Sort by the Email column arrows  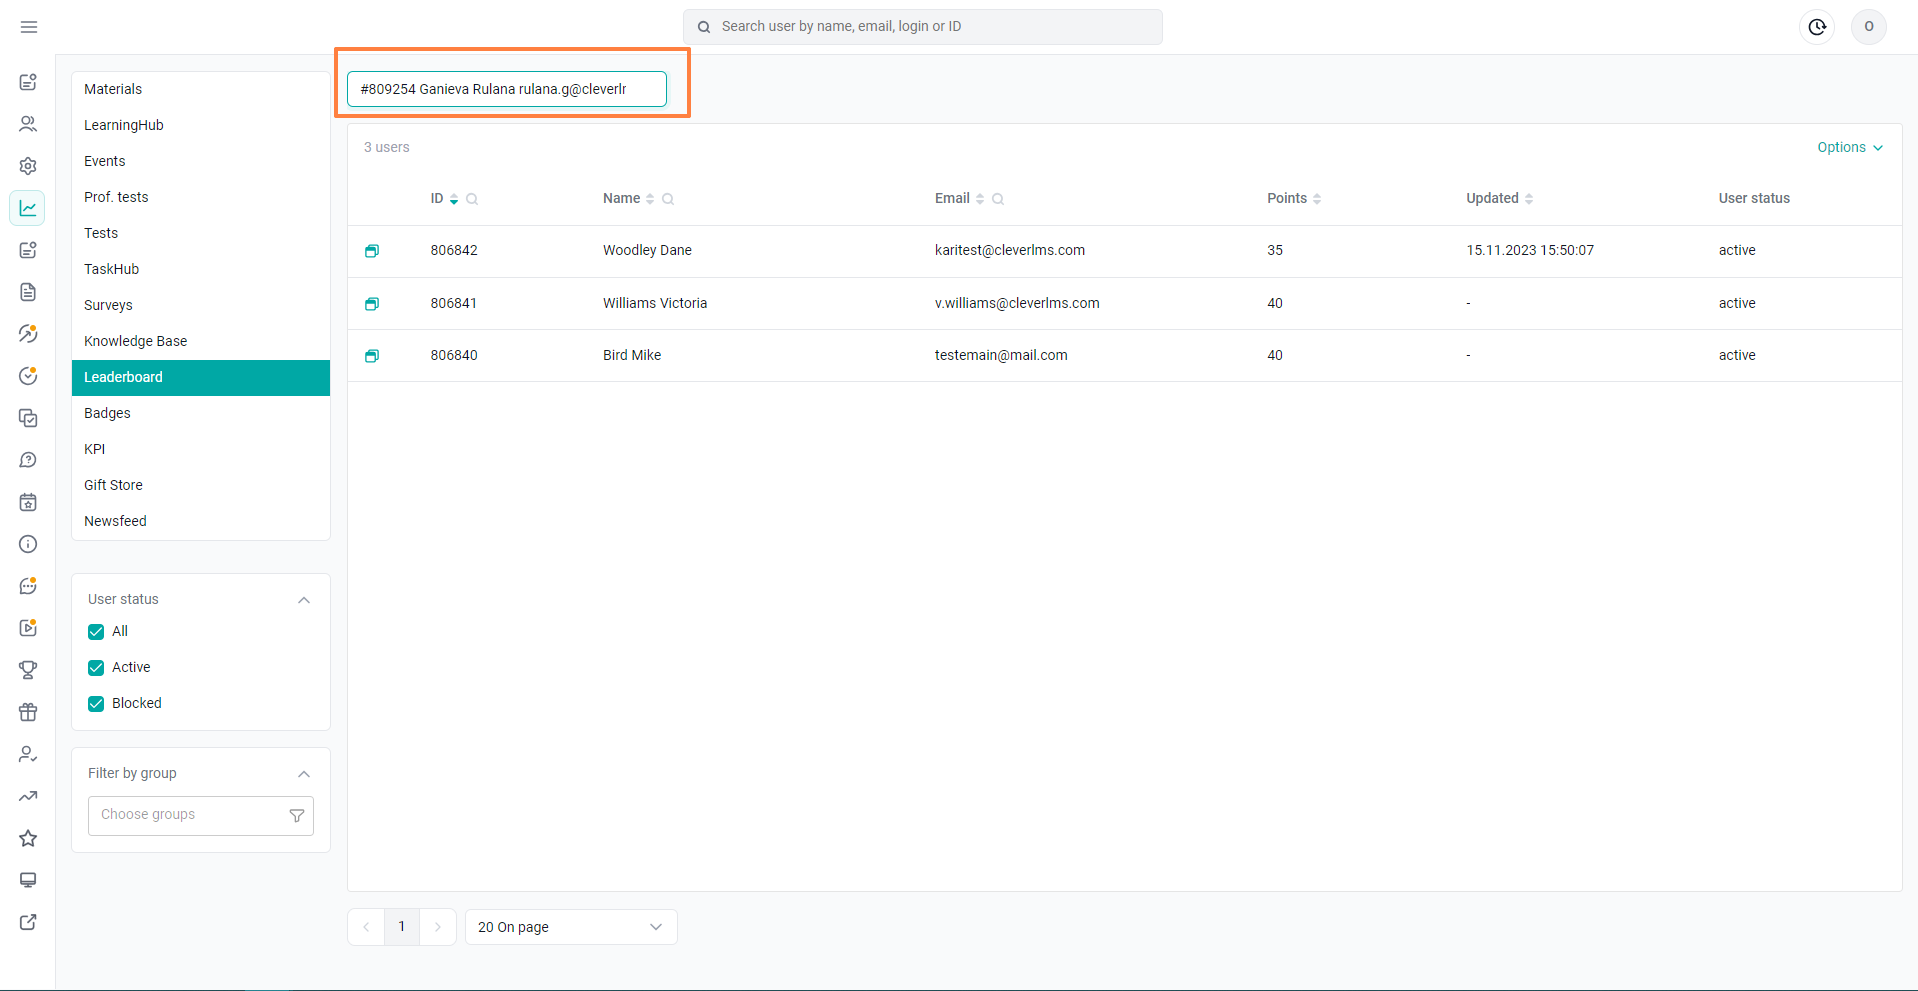[x=980, y=199]
